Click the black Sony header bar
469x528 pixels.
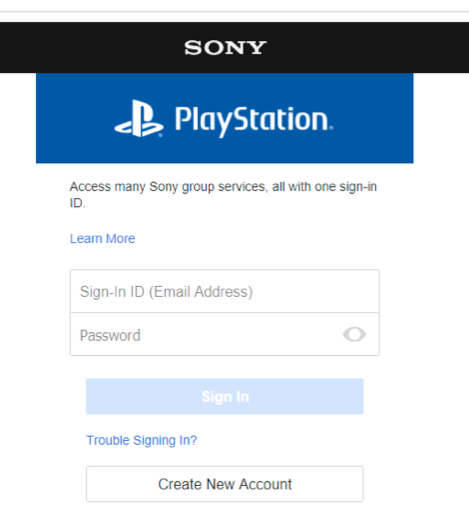[234, 47]
